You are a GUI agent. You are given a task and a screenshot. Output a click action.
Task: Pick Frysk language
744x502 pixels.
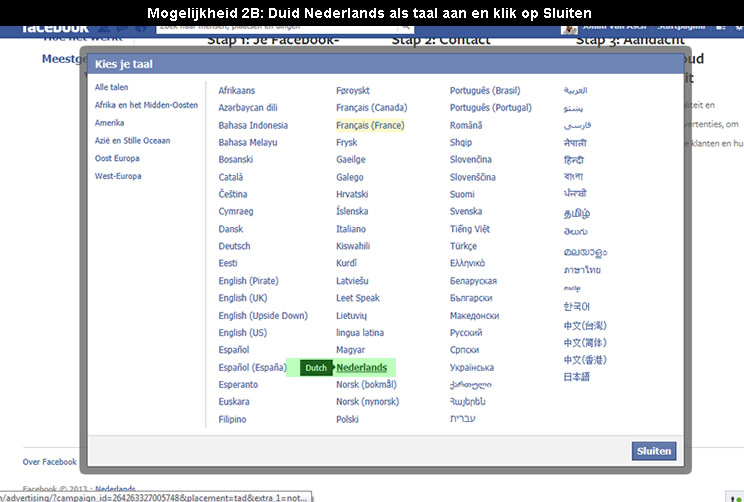(x=347, y=142)
